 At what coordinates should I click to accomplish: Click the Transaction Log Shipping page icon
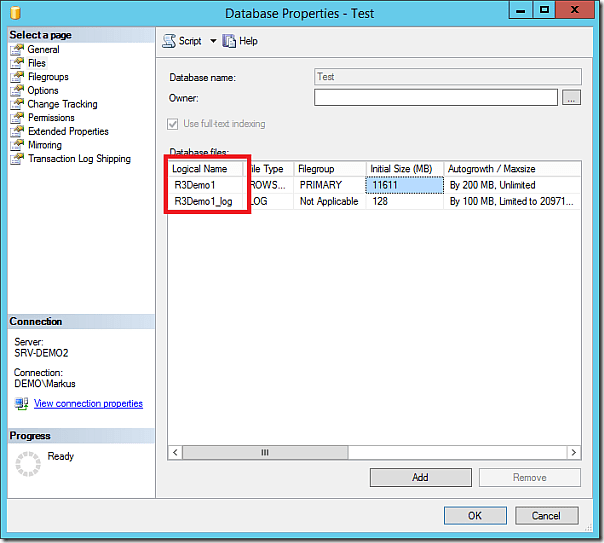click(x=17, y=159)
